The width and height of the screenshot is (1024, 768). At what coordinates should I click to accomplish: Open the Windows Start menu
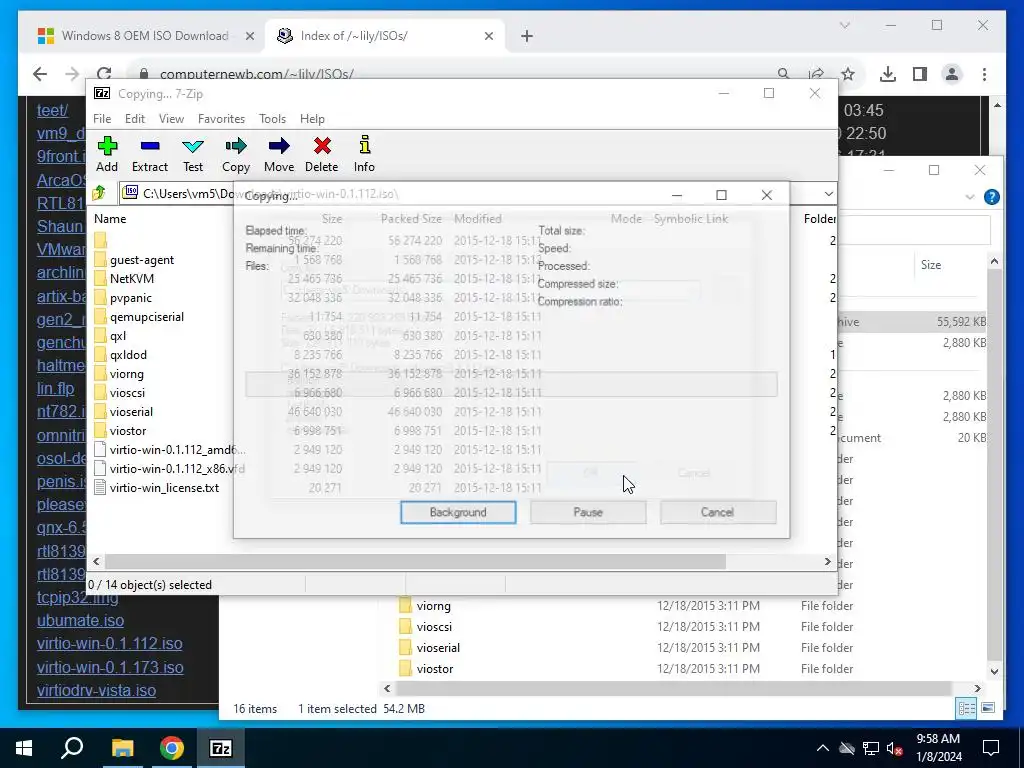(24, 748)
